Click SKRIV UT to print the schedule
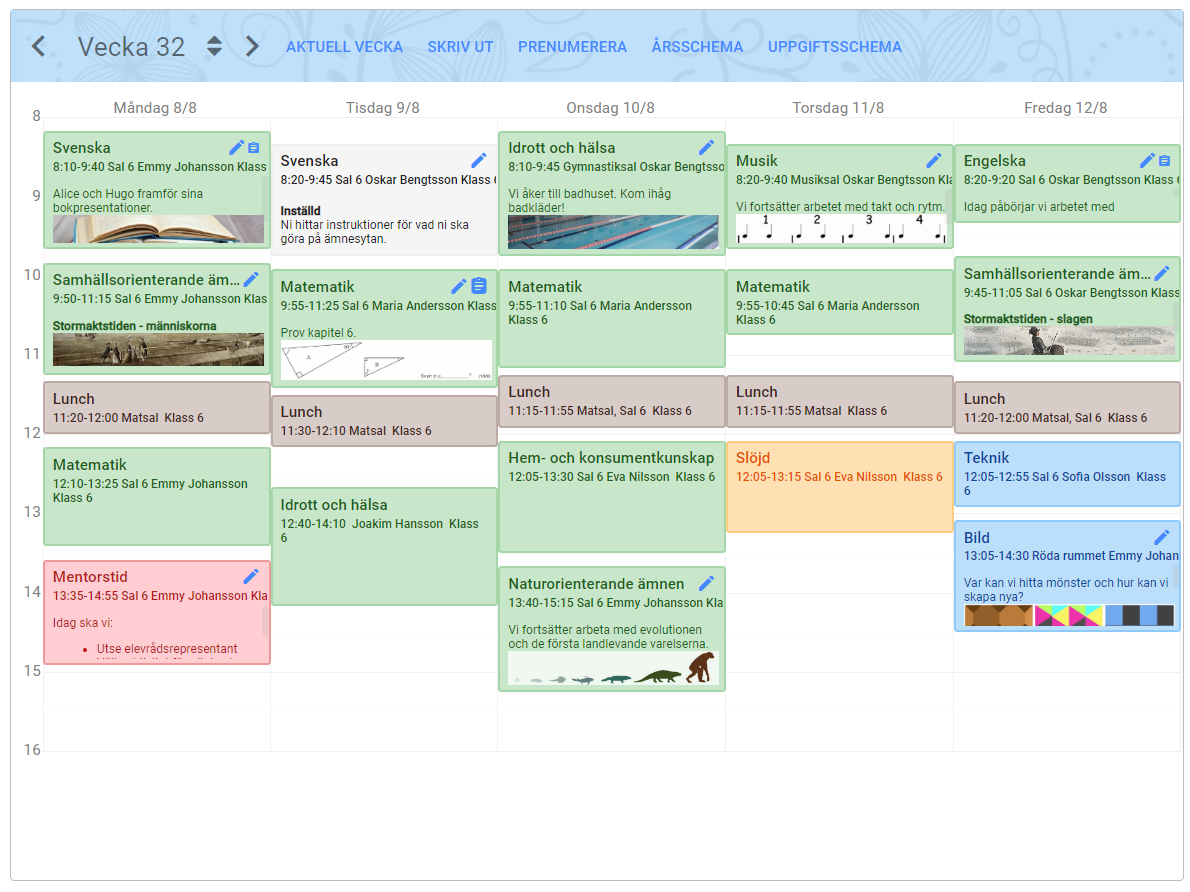This screenshot has width=1190, height=892. pyautogui.click(x=460, y=47)
